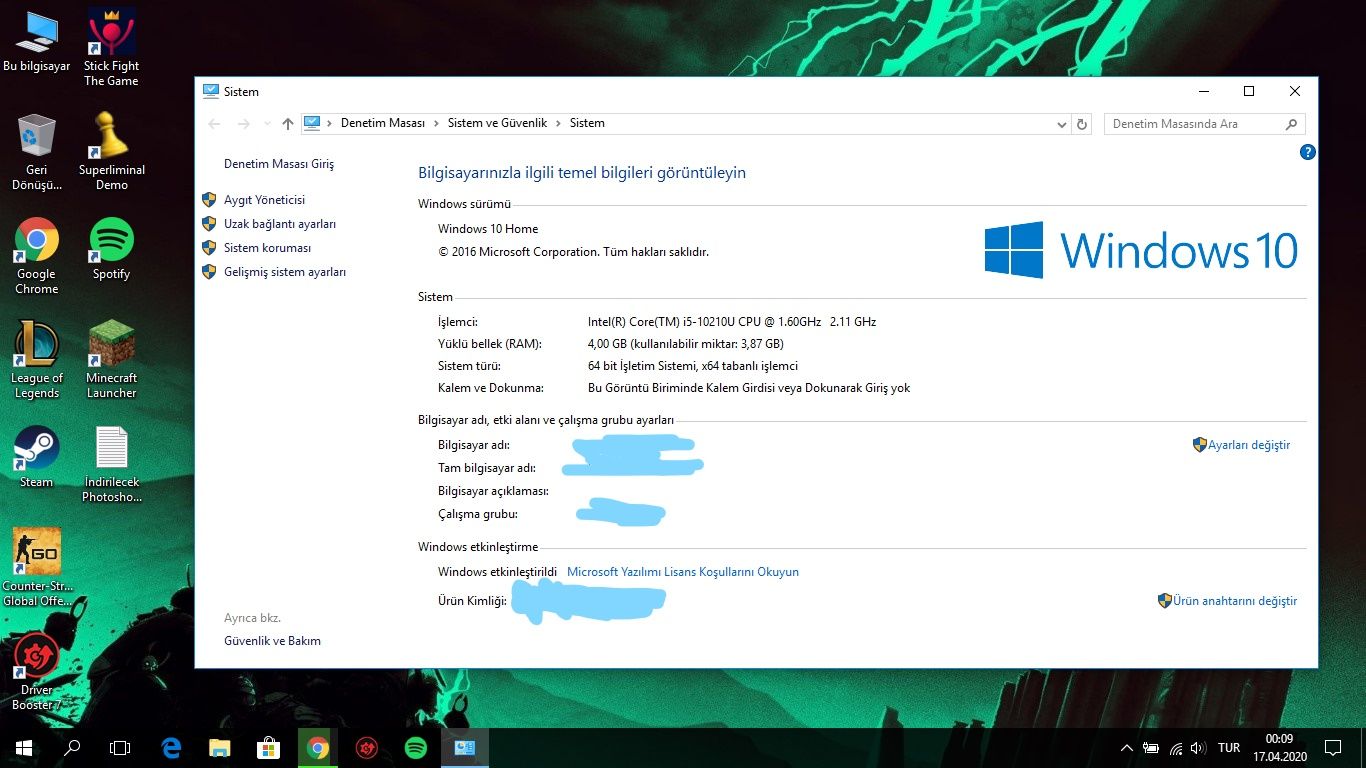Screen dimensions: 1366x768
Task: Select Sistem window taskbar button
Action: click(x=465, y=747)
